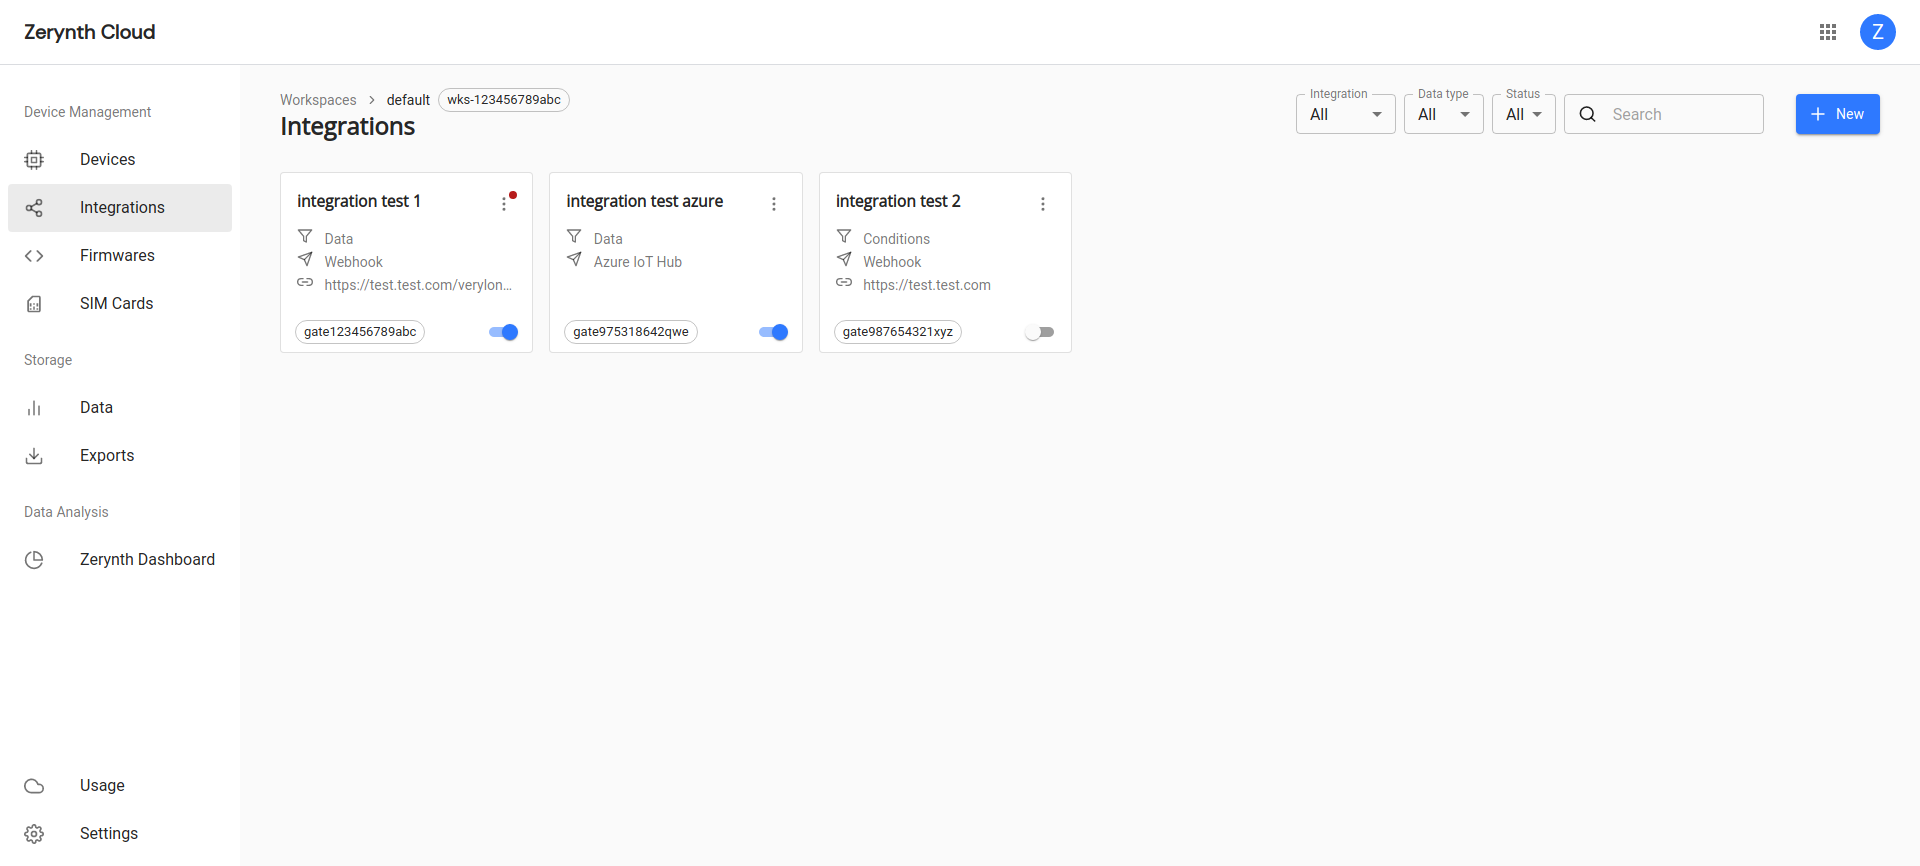This screenshot has width=1920, height=866.
Task: Open the user avatar Z menu
Action: point(1878,32)
